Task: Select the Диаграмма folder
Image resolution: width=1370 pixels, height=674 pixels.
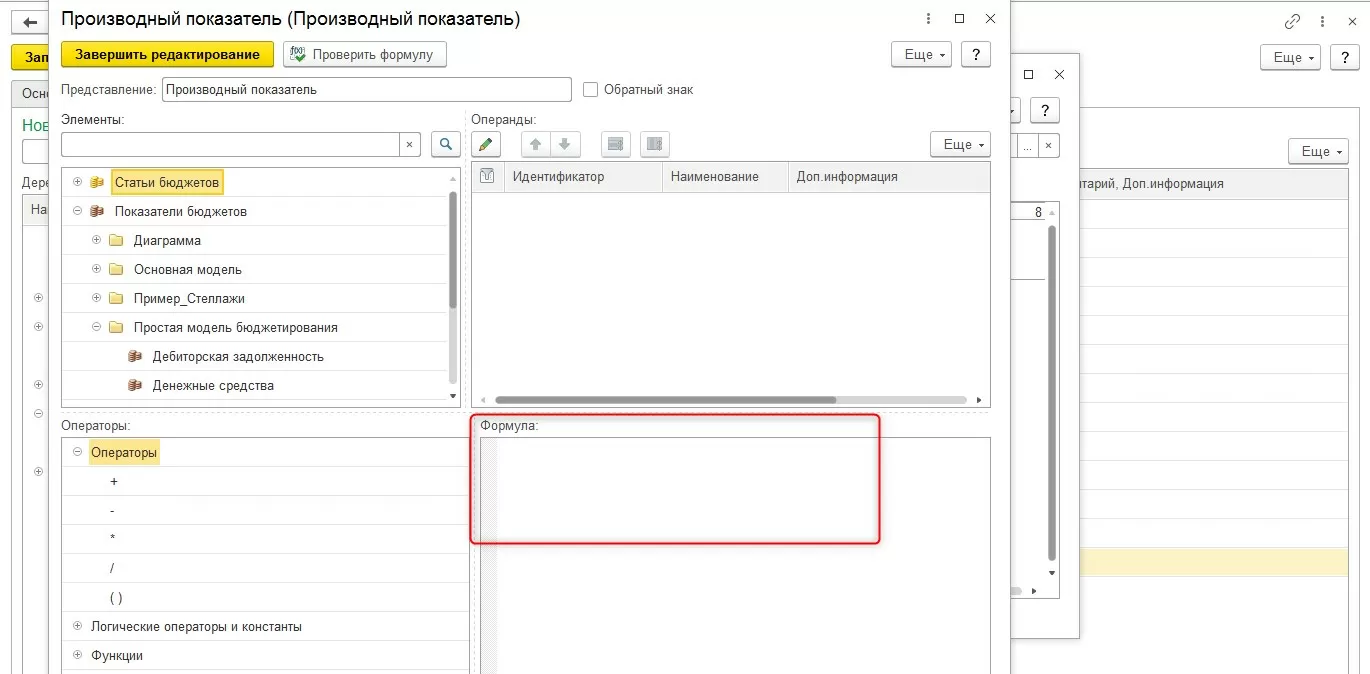Action: tap(167, 240)
